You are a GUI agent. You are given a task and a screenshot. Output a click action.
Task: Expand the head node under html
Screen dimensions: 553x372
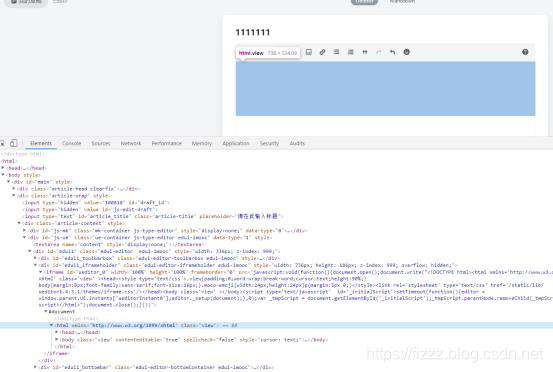pyautogui.click(x=3, y=168)
